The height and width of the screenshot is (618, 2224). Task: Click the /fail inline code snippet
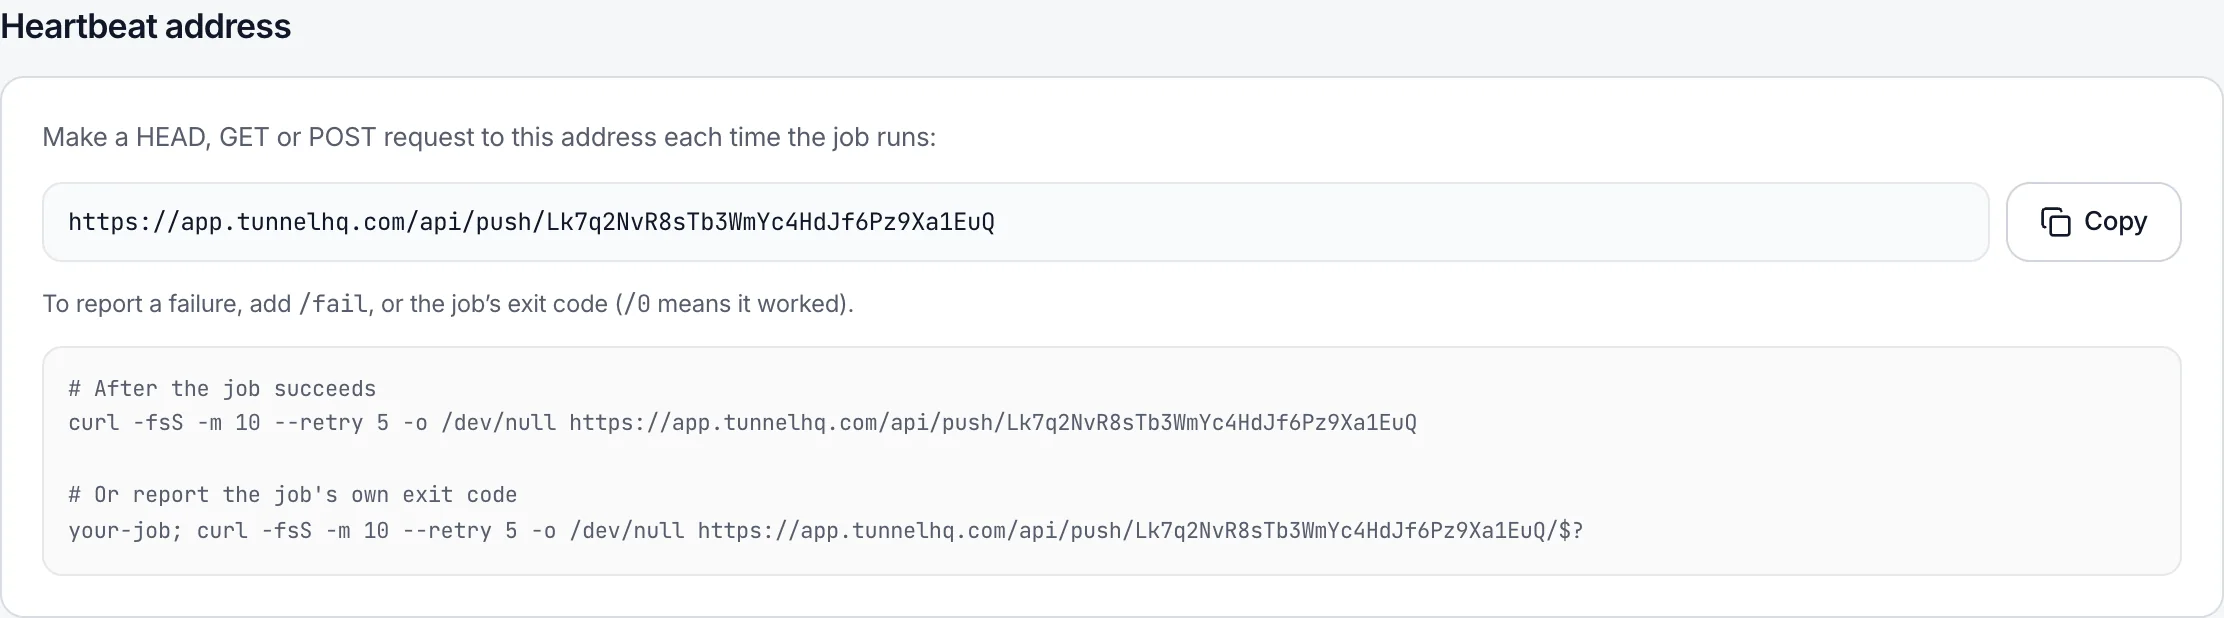333,303
